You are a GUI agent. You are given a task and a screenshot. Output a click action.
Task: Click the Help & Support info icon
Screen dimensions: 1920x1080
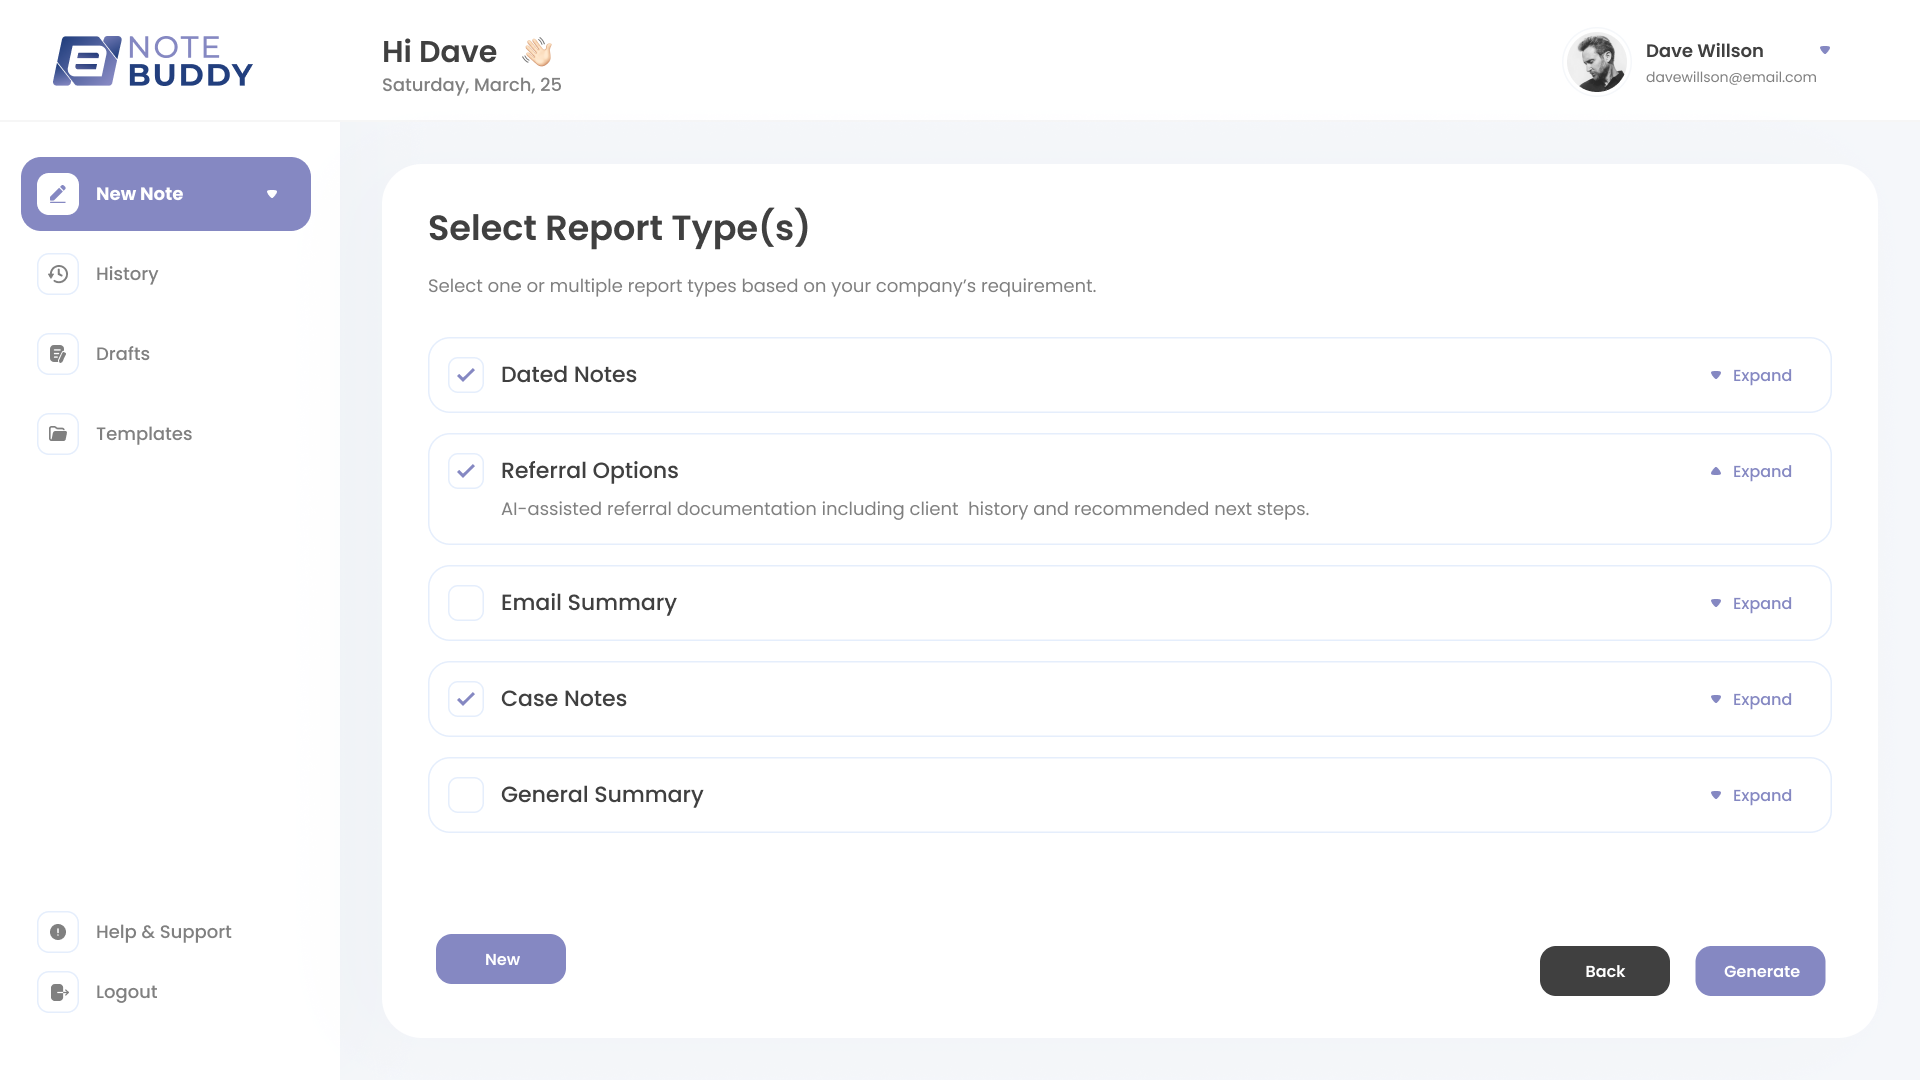(x=58, y=932)
